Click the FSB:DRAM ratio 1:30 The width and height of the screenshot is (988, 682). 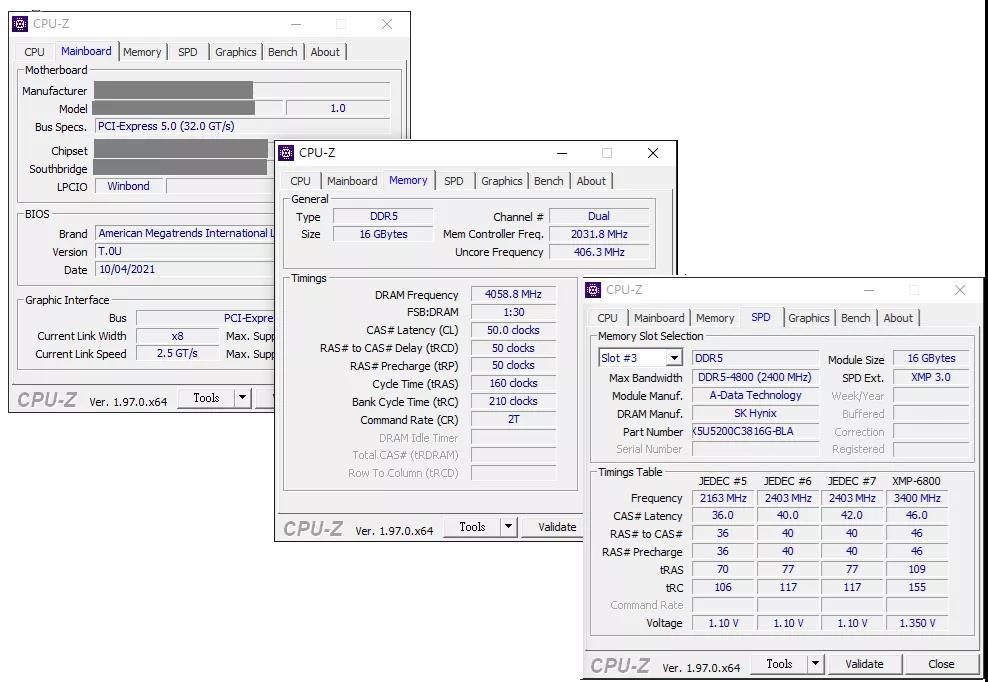(x=514, y=312)
